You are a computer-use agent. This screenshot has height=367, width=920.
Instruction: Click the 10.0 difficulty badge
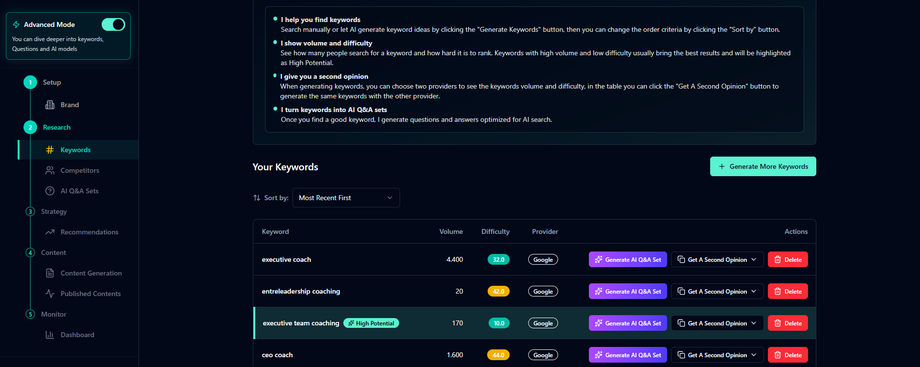499,323
